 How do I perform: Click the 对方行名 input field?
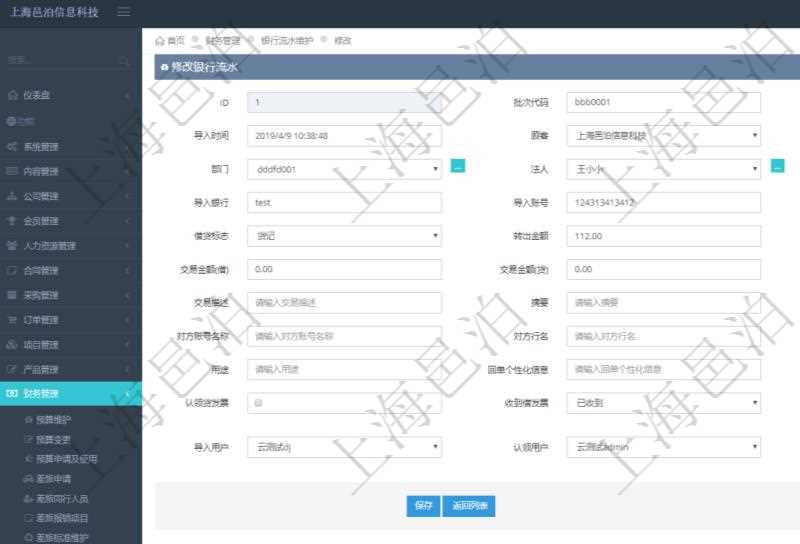point(663,336)
